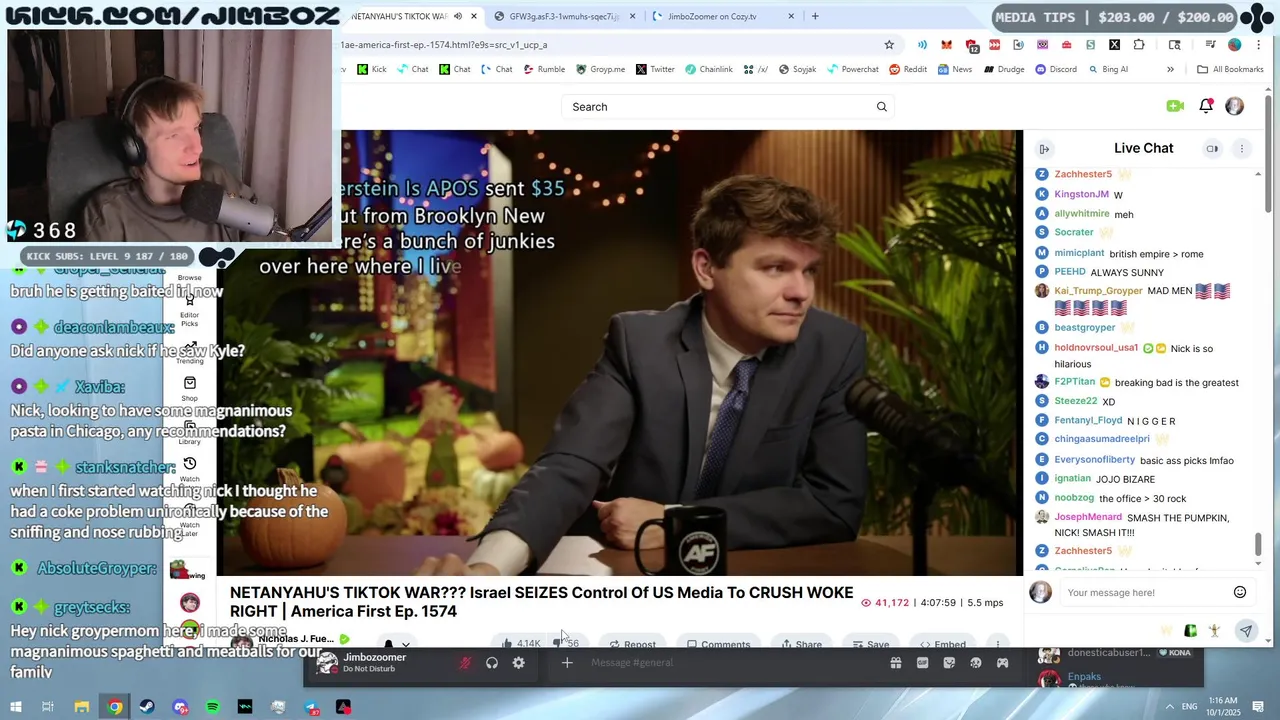The width and height of the screenshot is (1280, 720).
Task: Open the Rumble bookmark
Action: pos(543,70)
